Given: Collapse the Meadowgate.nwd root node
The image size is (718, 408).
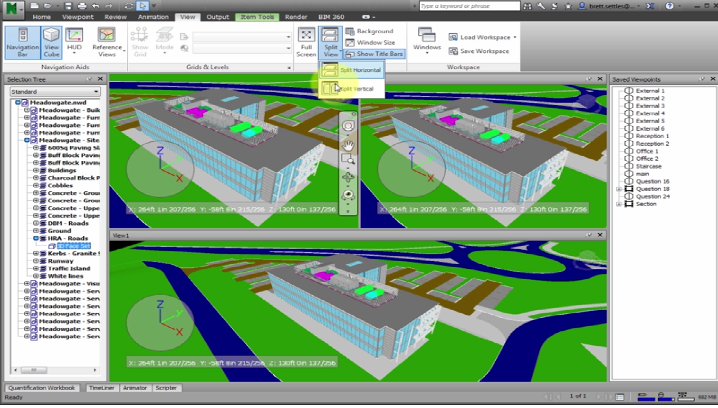Looking at the screenshot, I should 17,103.
